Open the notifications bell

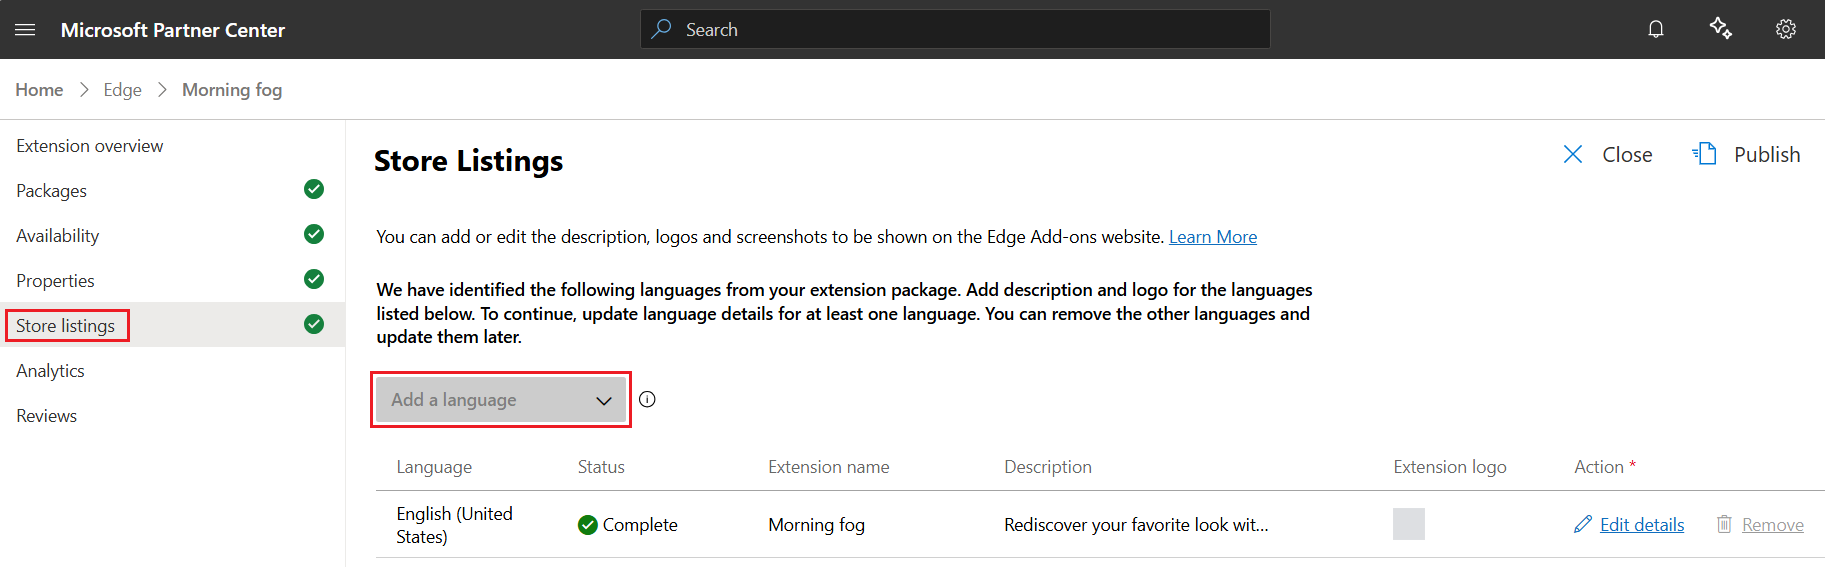(1656, 29)
